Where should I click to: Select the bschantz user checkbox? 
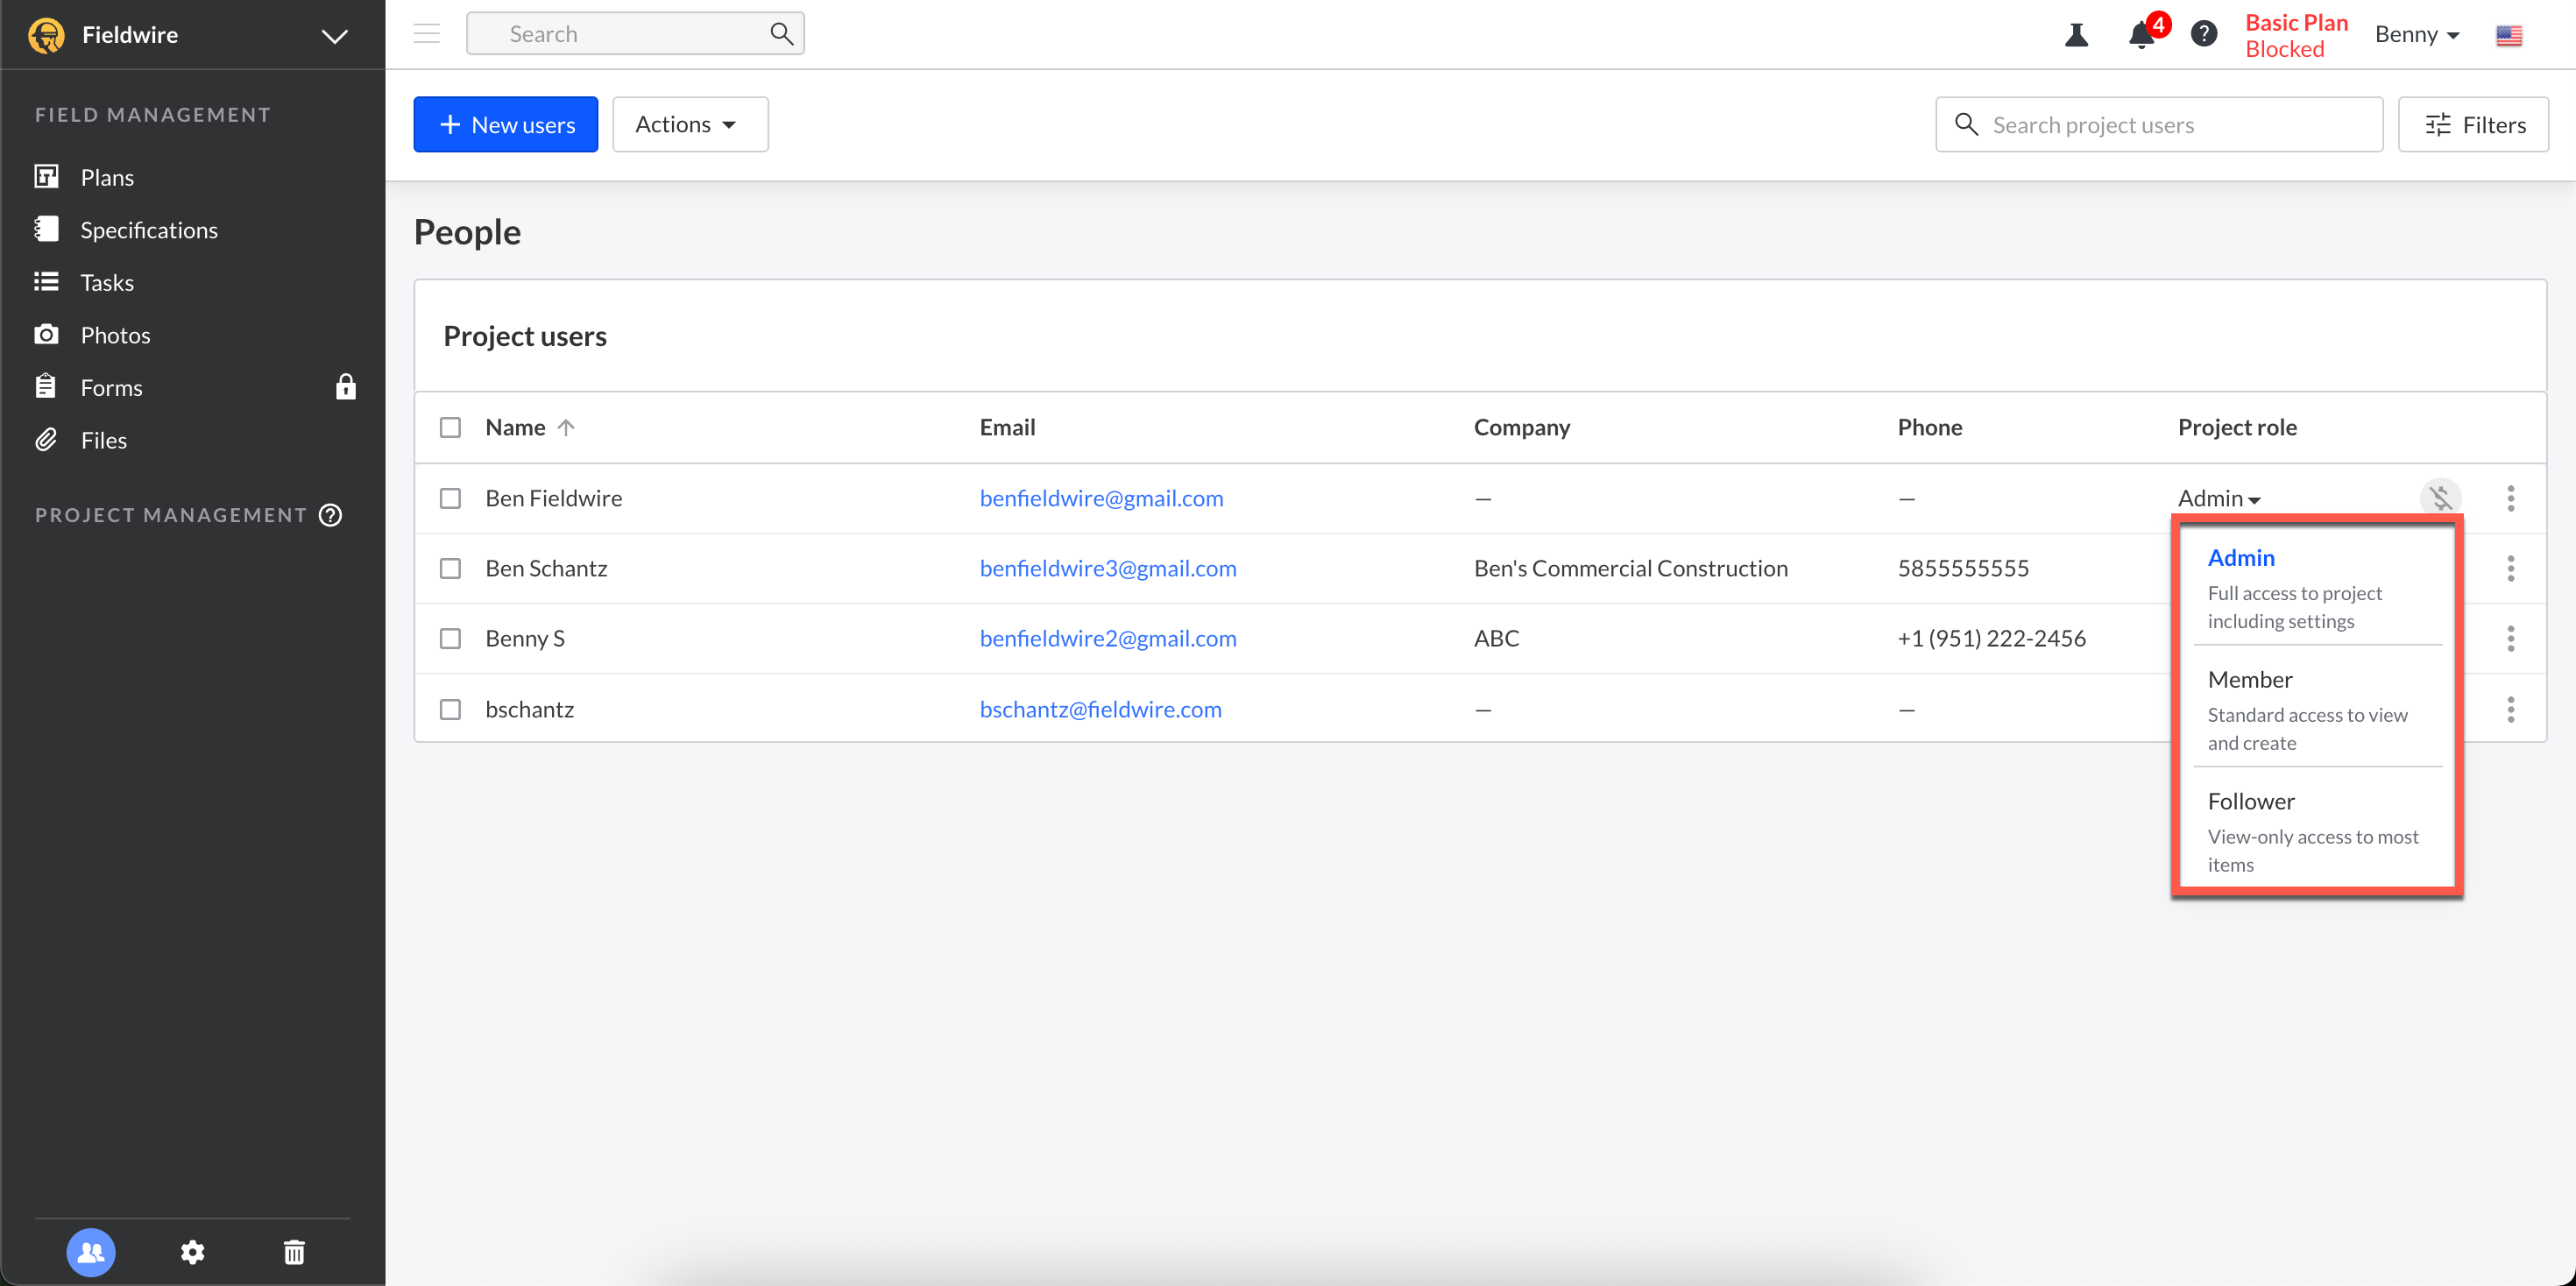pos(450,709)
